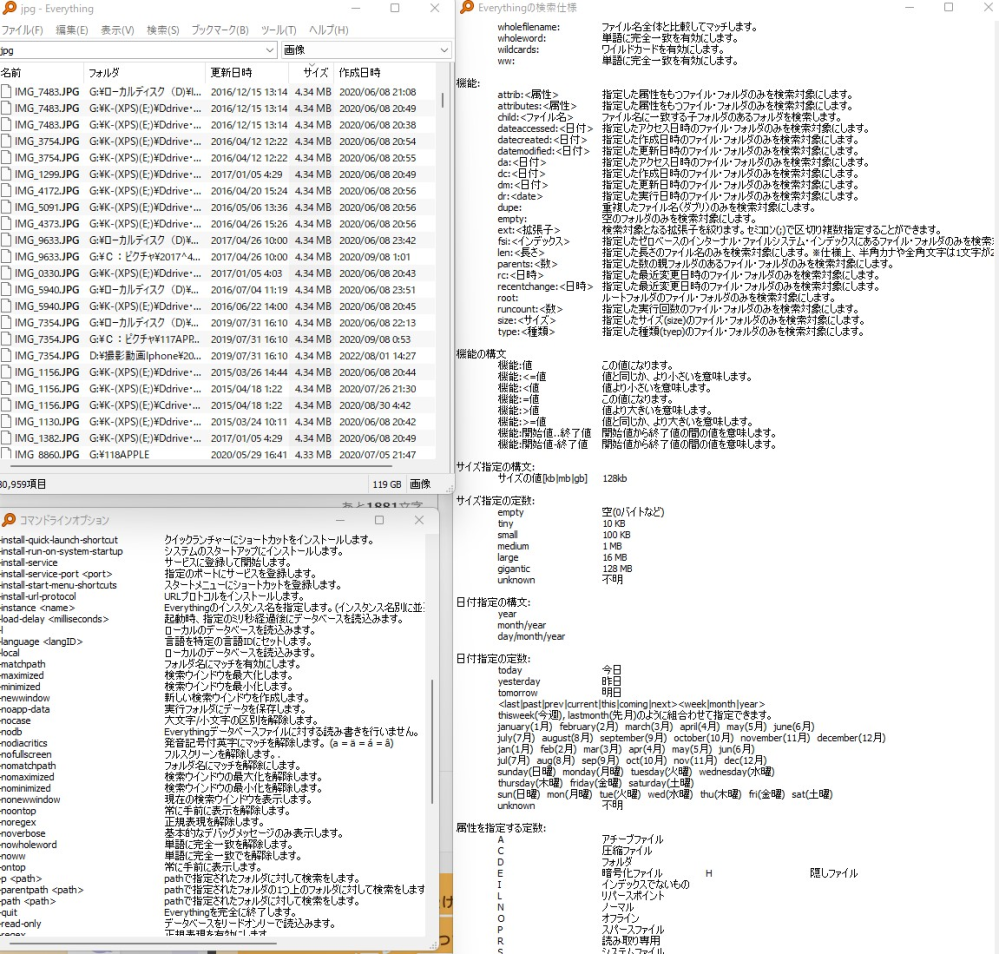Click the yesterday date constant entry

coord(519,681)
